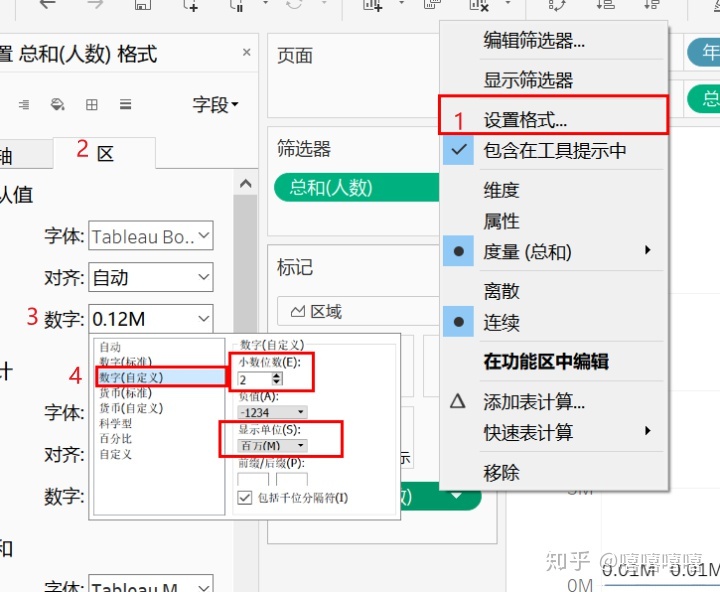Screen dimensions: 720x592
Task: Switch to the 区 tab
Action: (105, 153)
